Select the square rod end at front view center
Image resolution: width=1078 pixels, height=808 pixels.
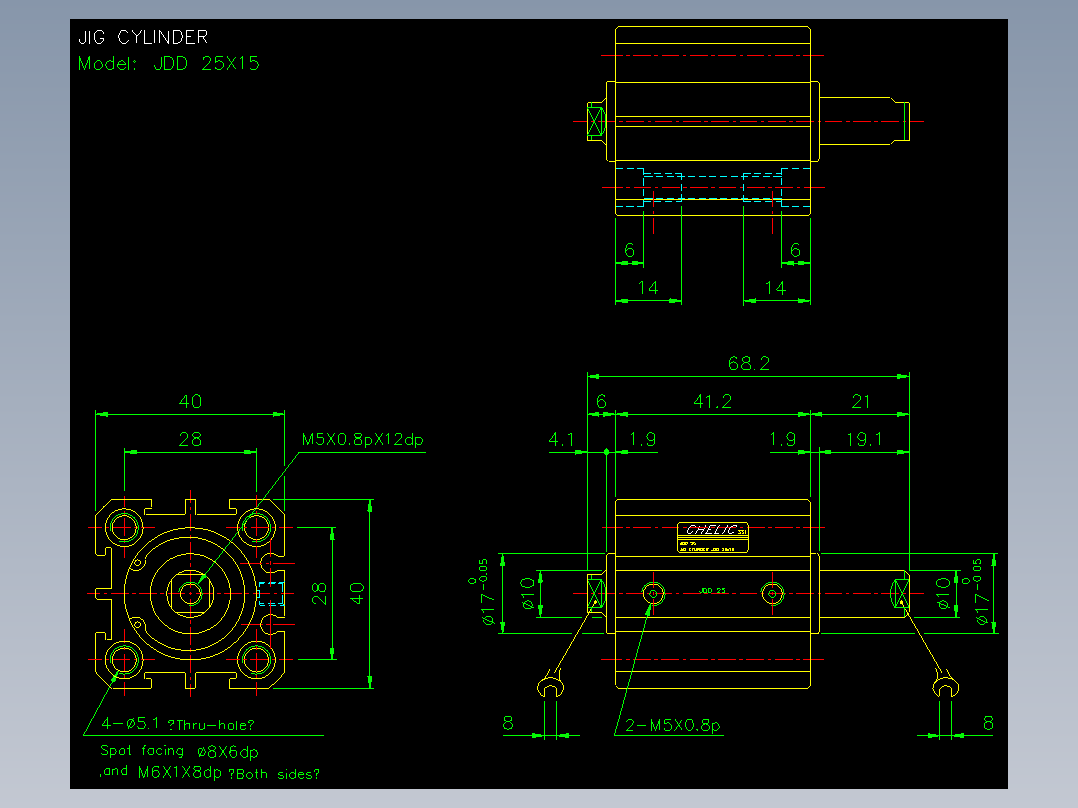point(190,593)
